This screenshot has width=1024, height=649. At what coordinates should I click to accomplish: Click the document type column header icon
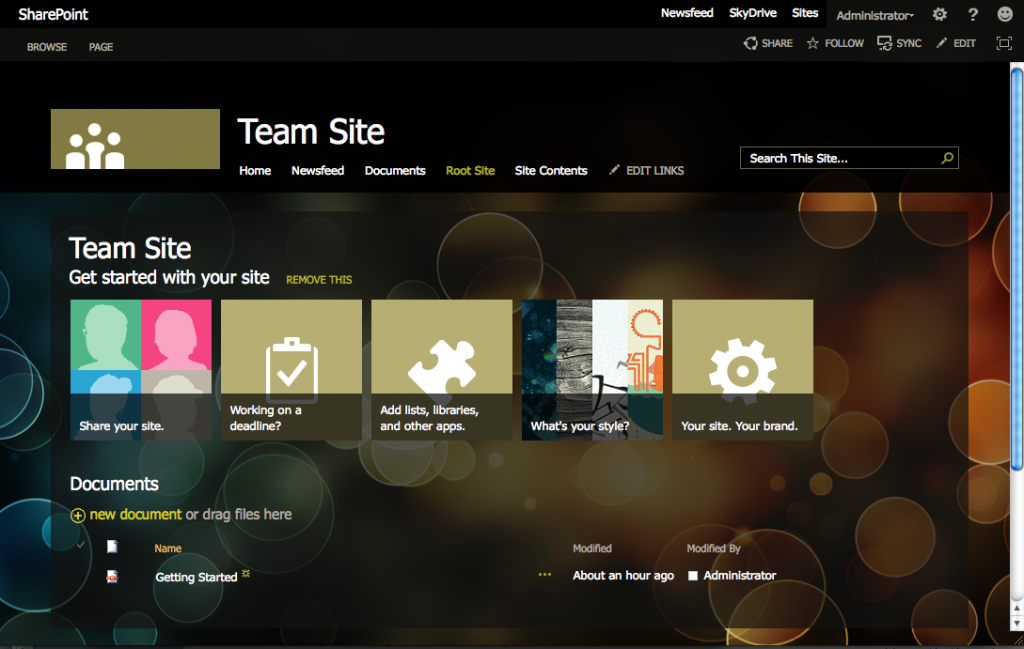point(112,546)
